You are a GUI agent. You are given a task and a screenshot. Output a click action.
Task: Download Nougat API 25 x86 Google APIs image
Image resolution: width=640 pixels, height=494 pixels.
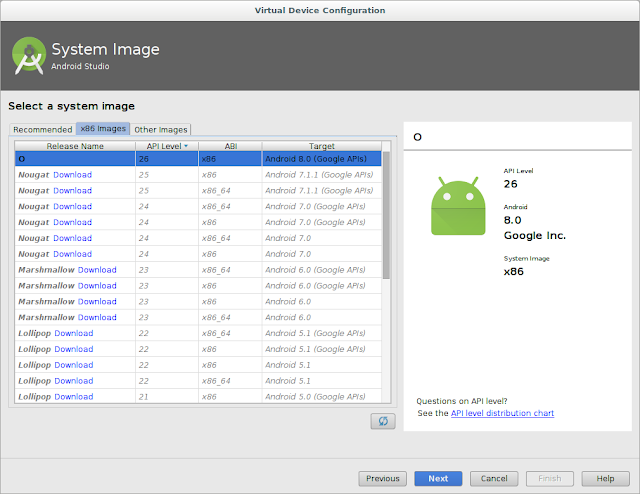pyautogui.click(x=73, y=175)
